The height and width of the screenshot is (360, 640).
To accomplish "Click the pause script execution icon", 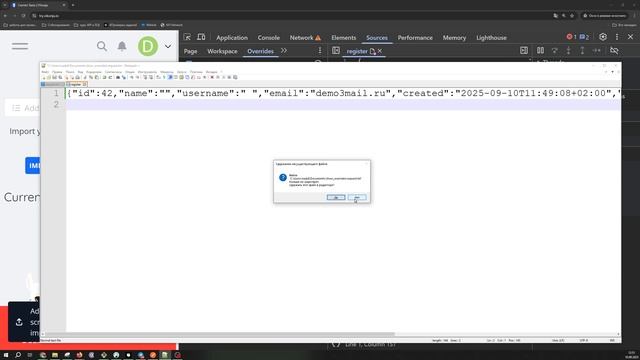I will pos(540,51).
